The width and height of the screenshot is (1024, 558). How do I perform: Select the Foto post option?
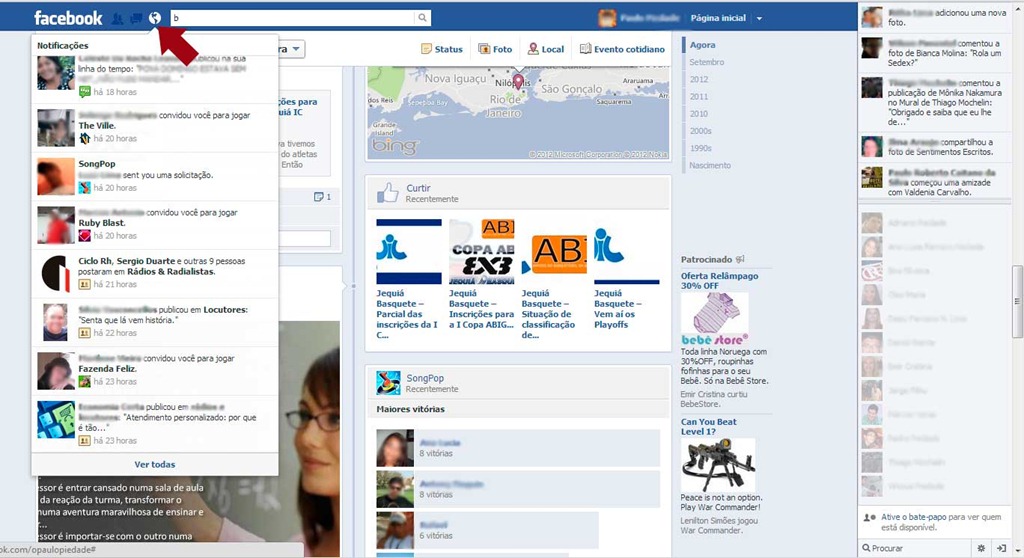pos(495,49)
